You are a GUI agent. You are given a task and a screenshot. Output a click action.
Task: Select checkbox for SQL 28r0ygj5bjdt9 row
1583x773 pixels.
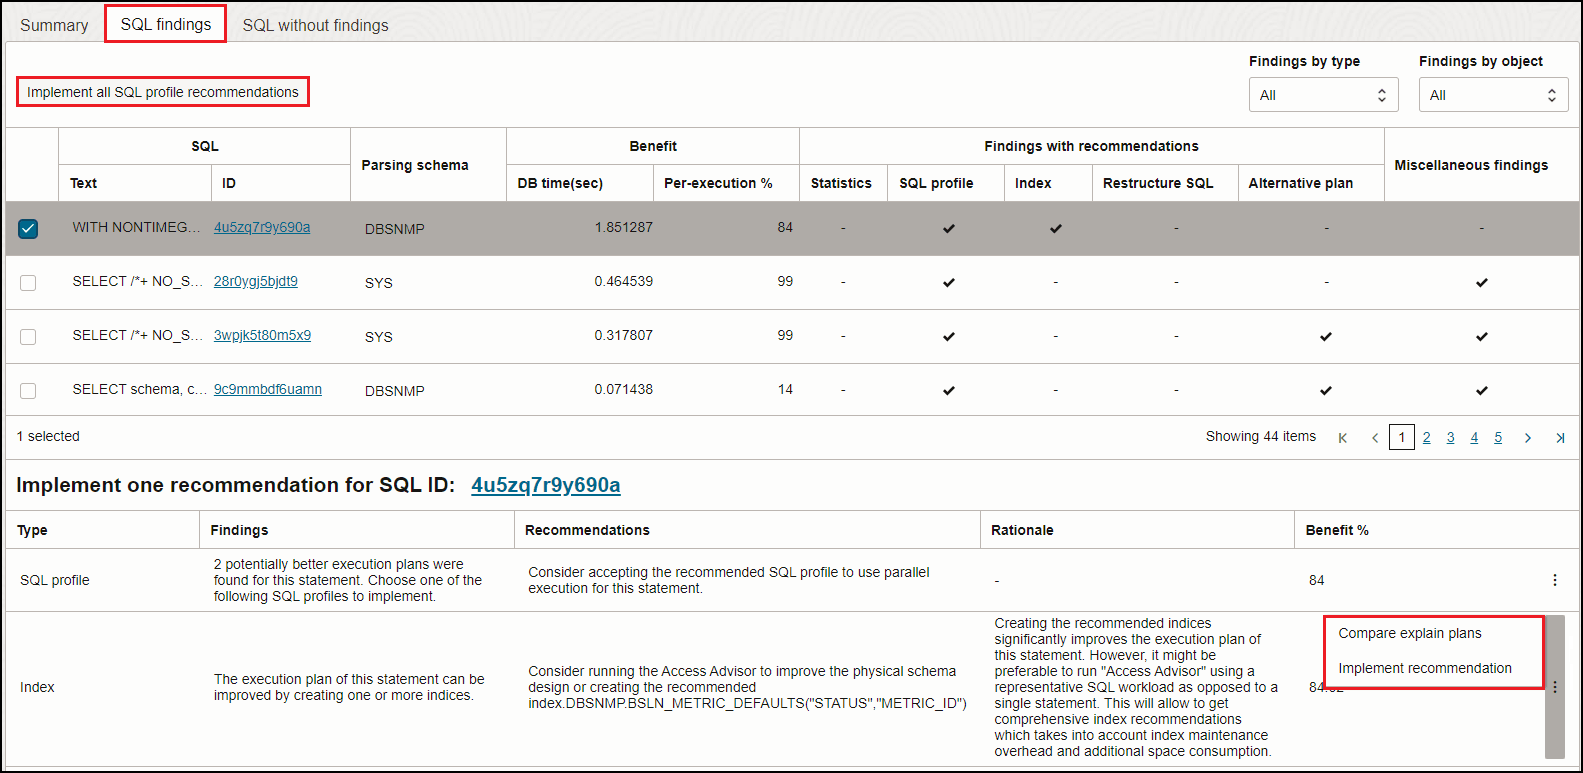[x=28, y=283]
